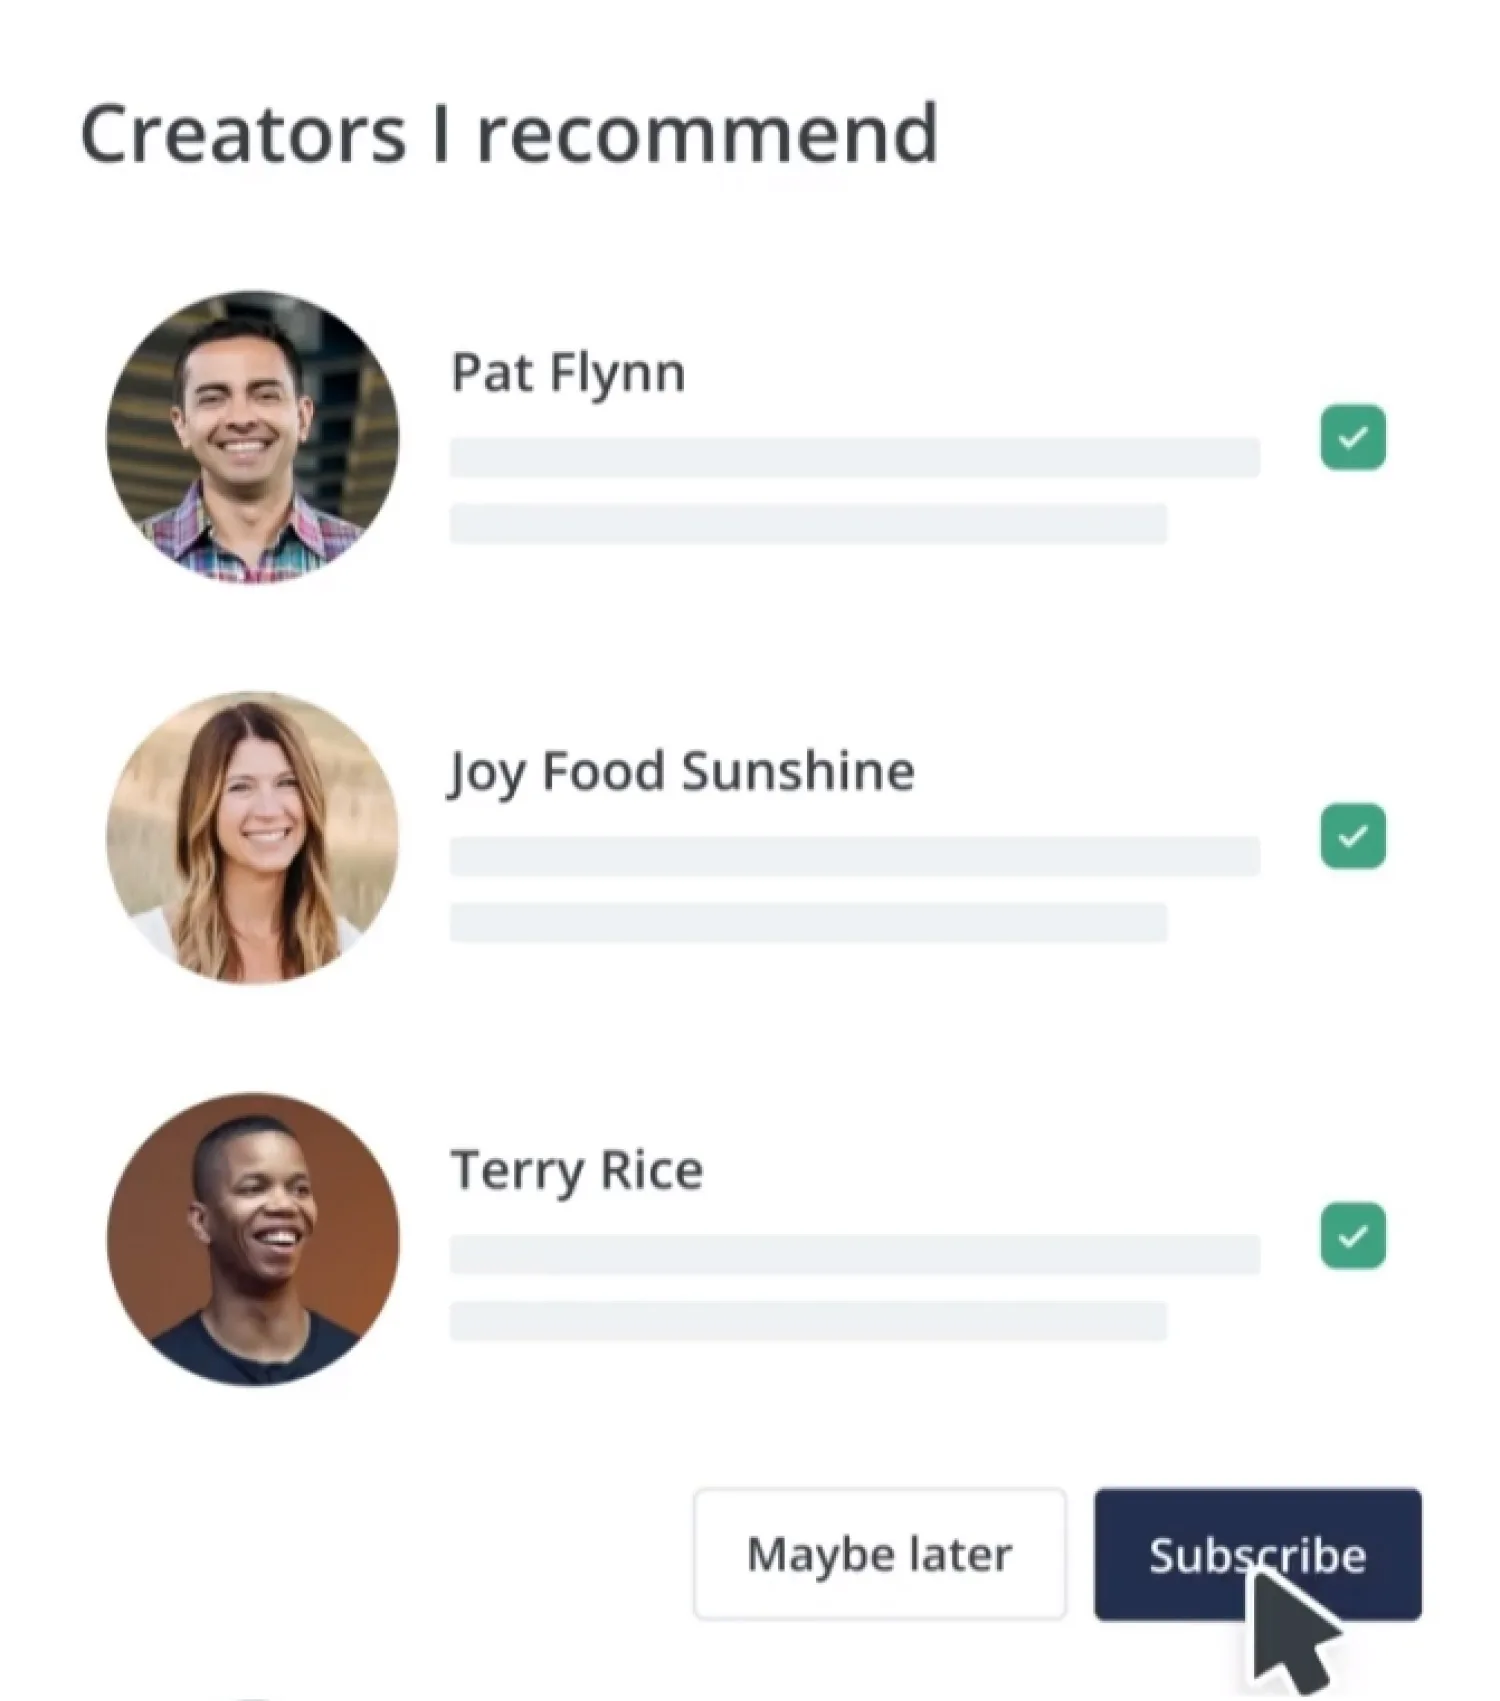
Task: Click the Terry Rice name text
Action: click(576, 1170)
